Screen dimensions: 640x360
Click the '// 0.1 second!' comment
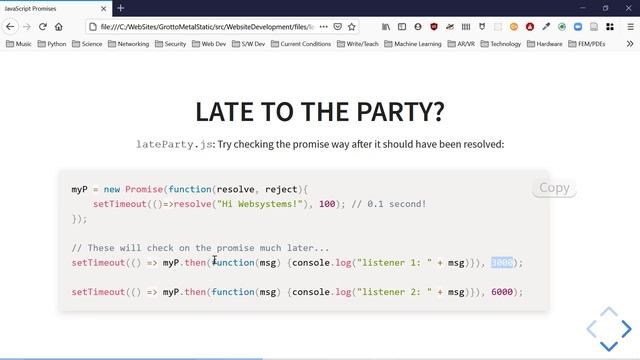(x=389, y=204)
